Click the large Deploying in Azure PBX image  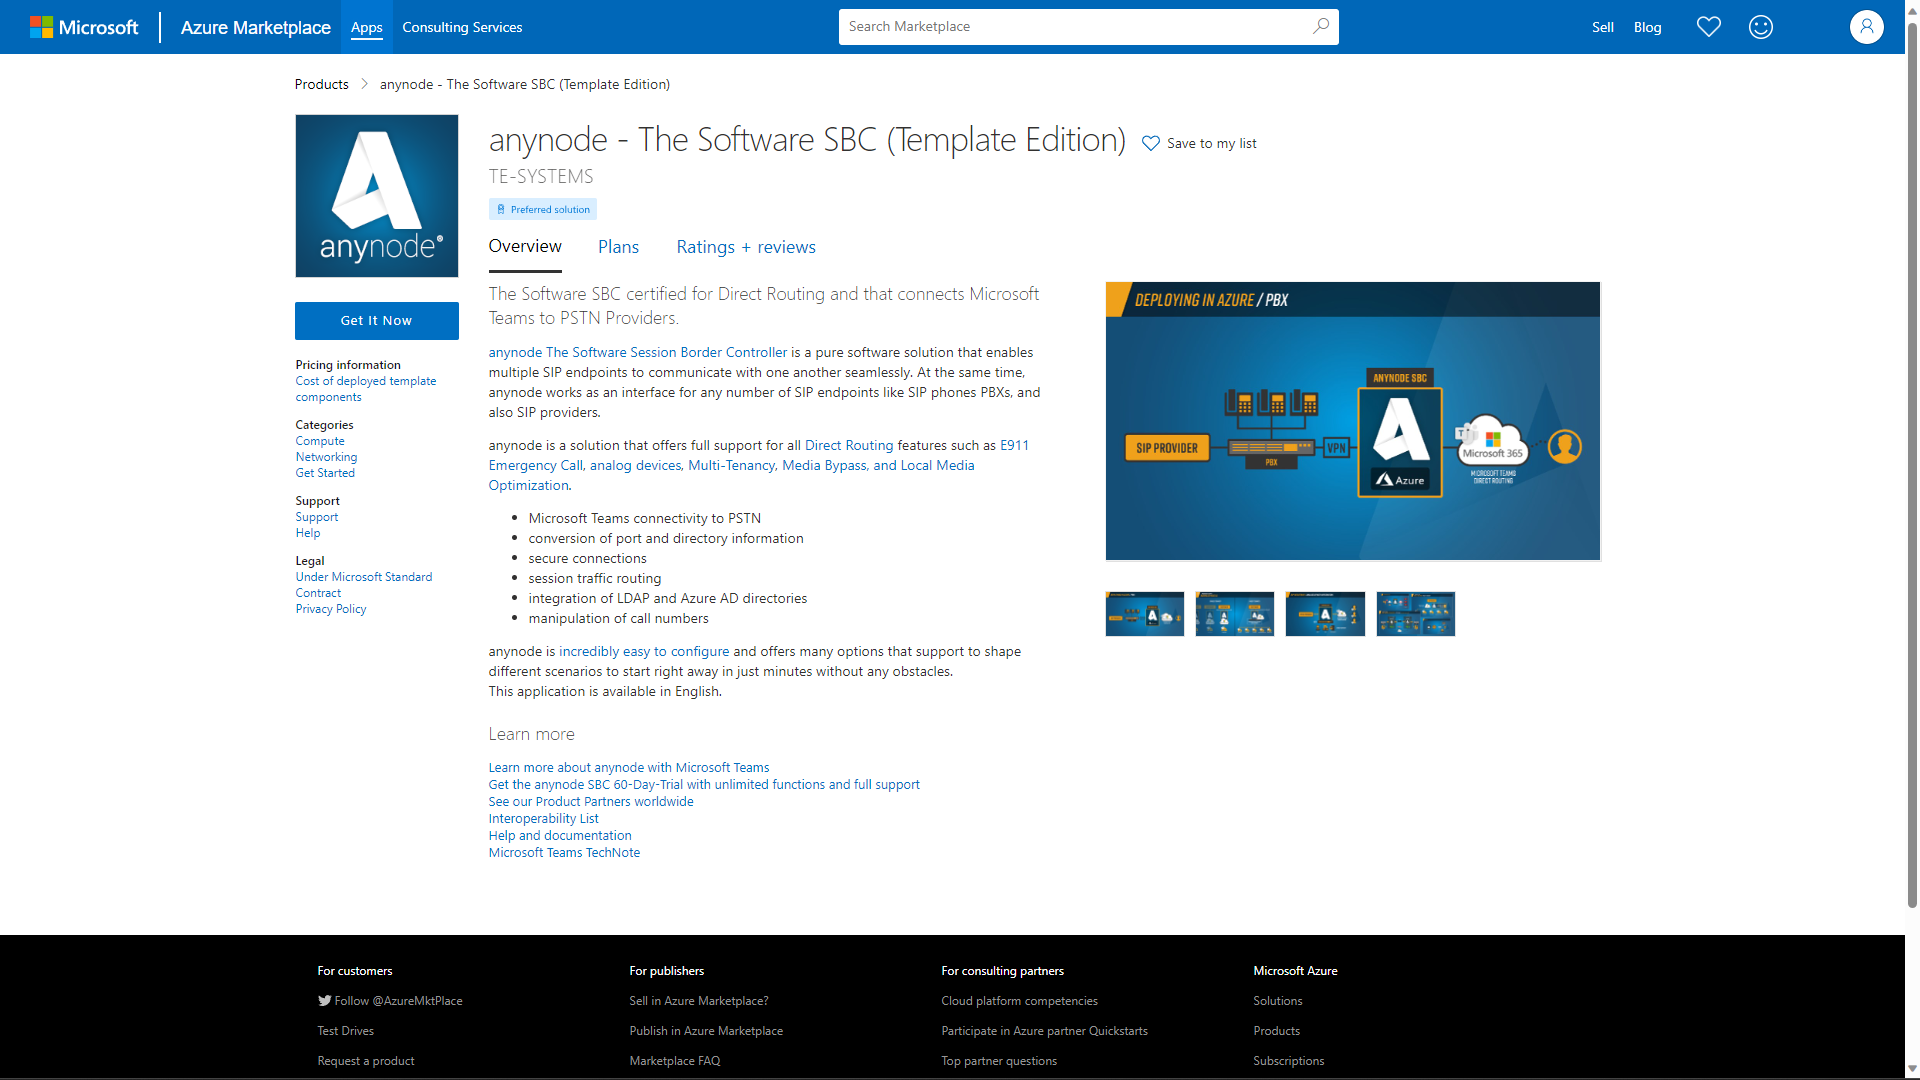pos(1353,421)
